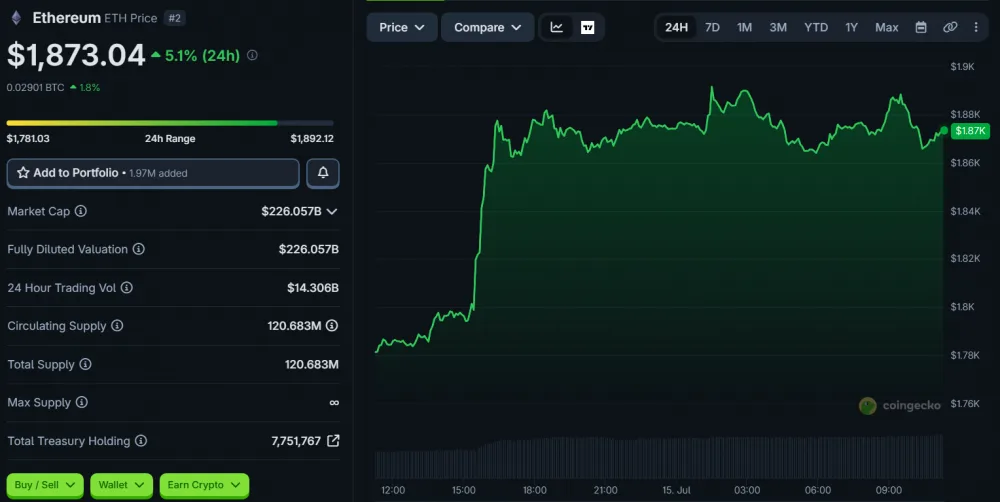Open the Compare dropdown
Viewport: 1000px width, 502px height.
click(488, 27)
